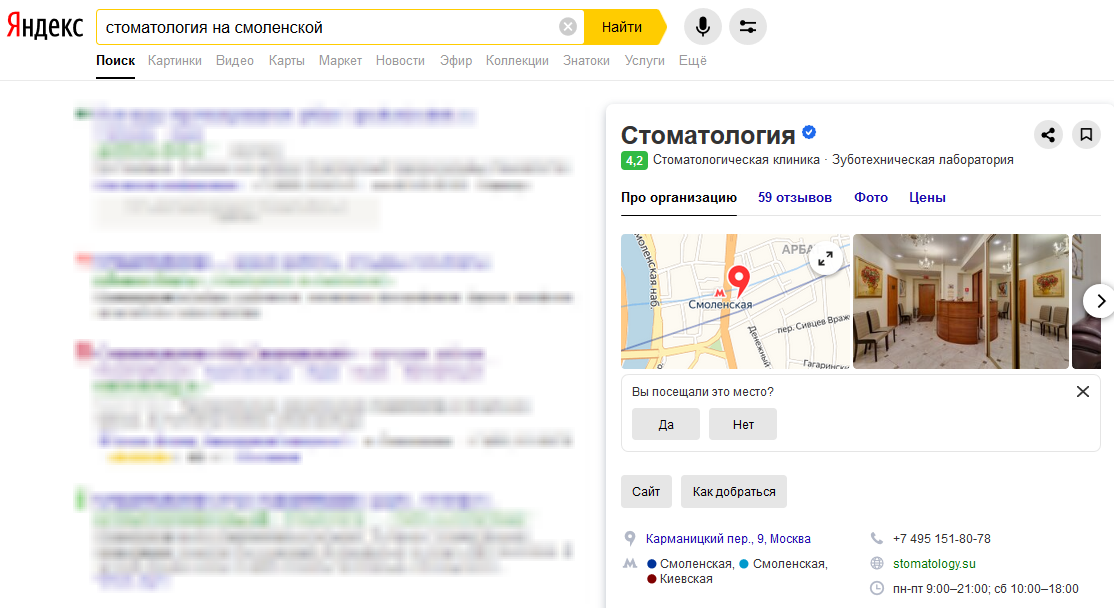Answer Нет to visited question
1114x608 pixels.
coord(742,424)
